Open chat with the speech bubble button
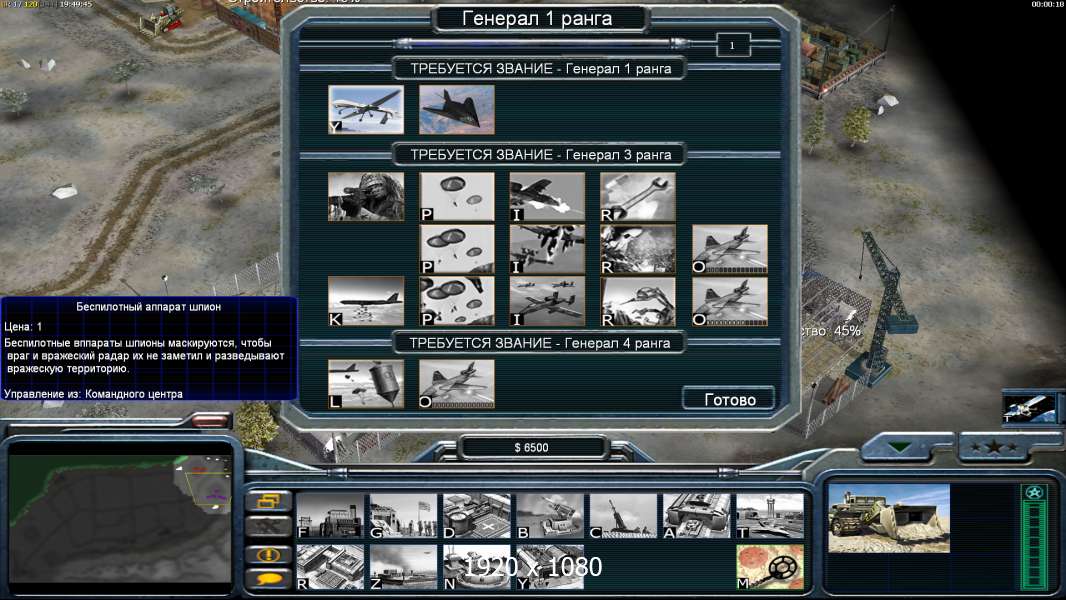The image size is (1066, 600). tap(269, 579)
